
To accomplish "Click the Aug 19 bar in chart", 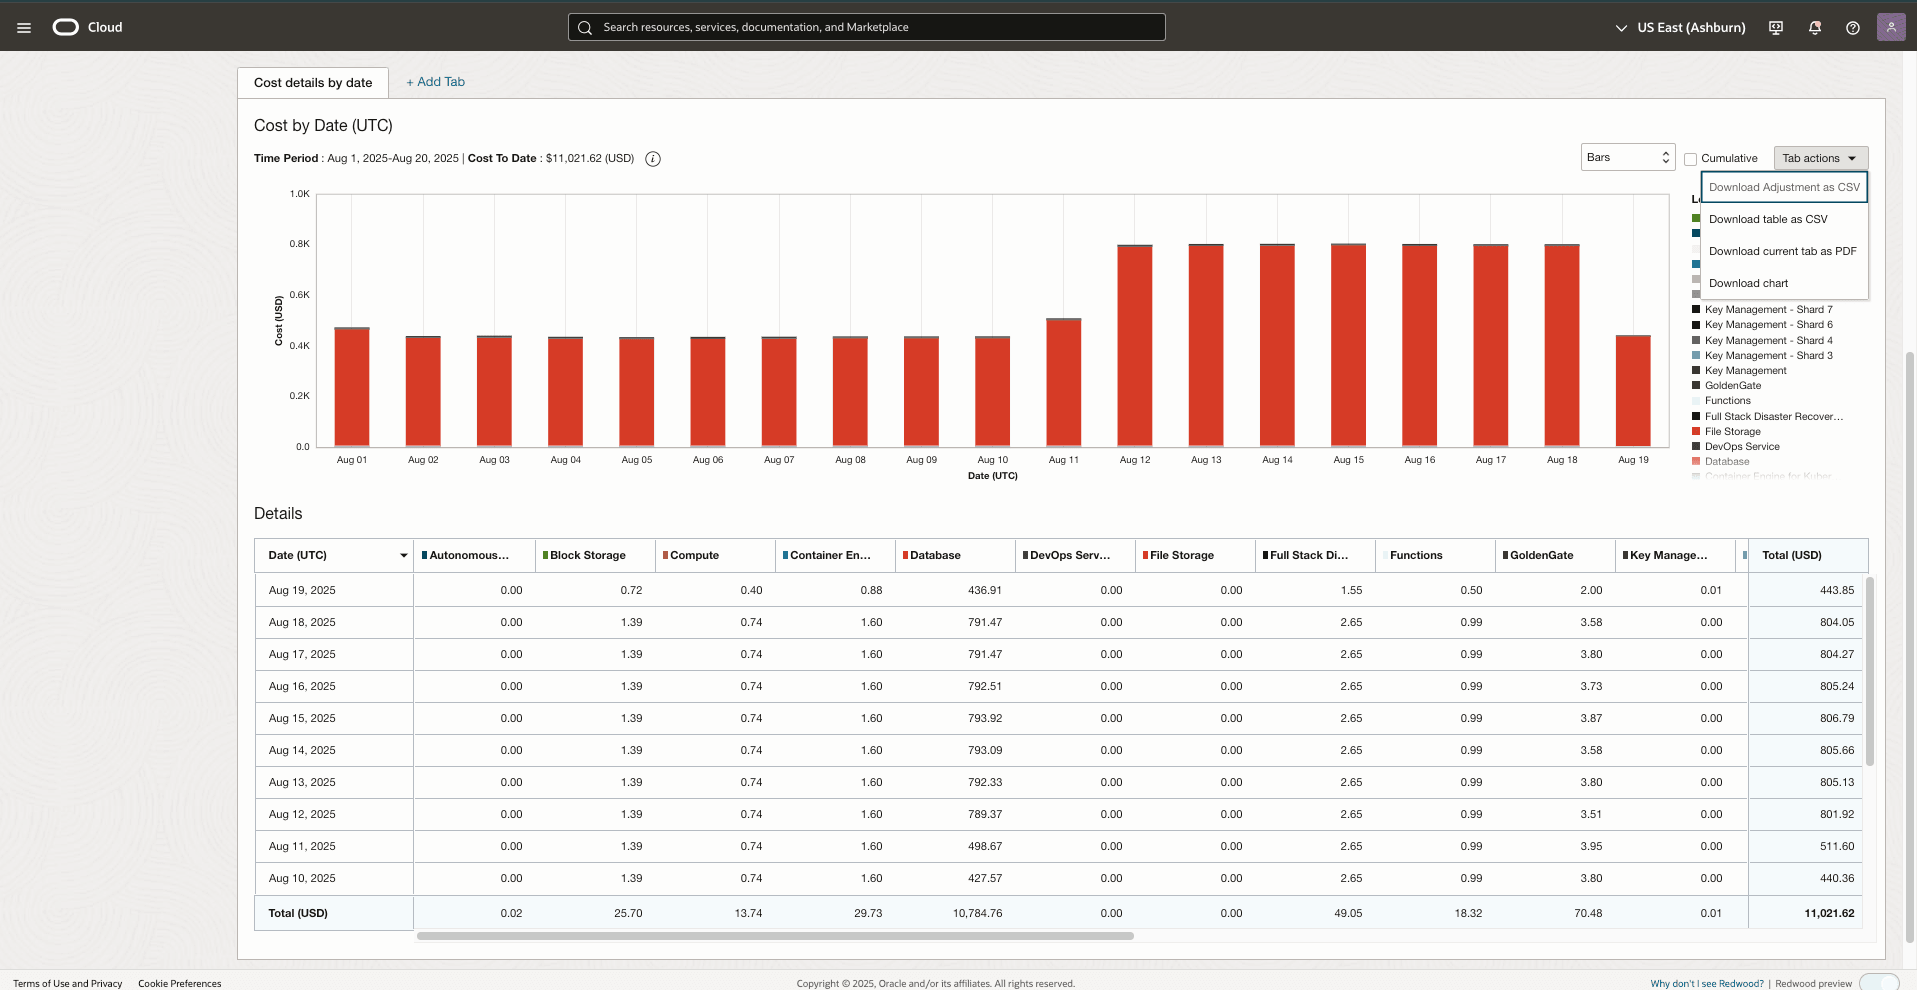I will click(x=1633, y=391).
